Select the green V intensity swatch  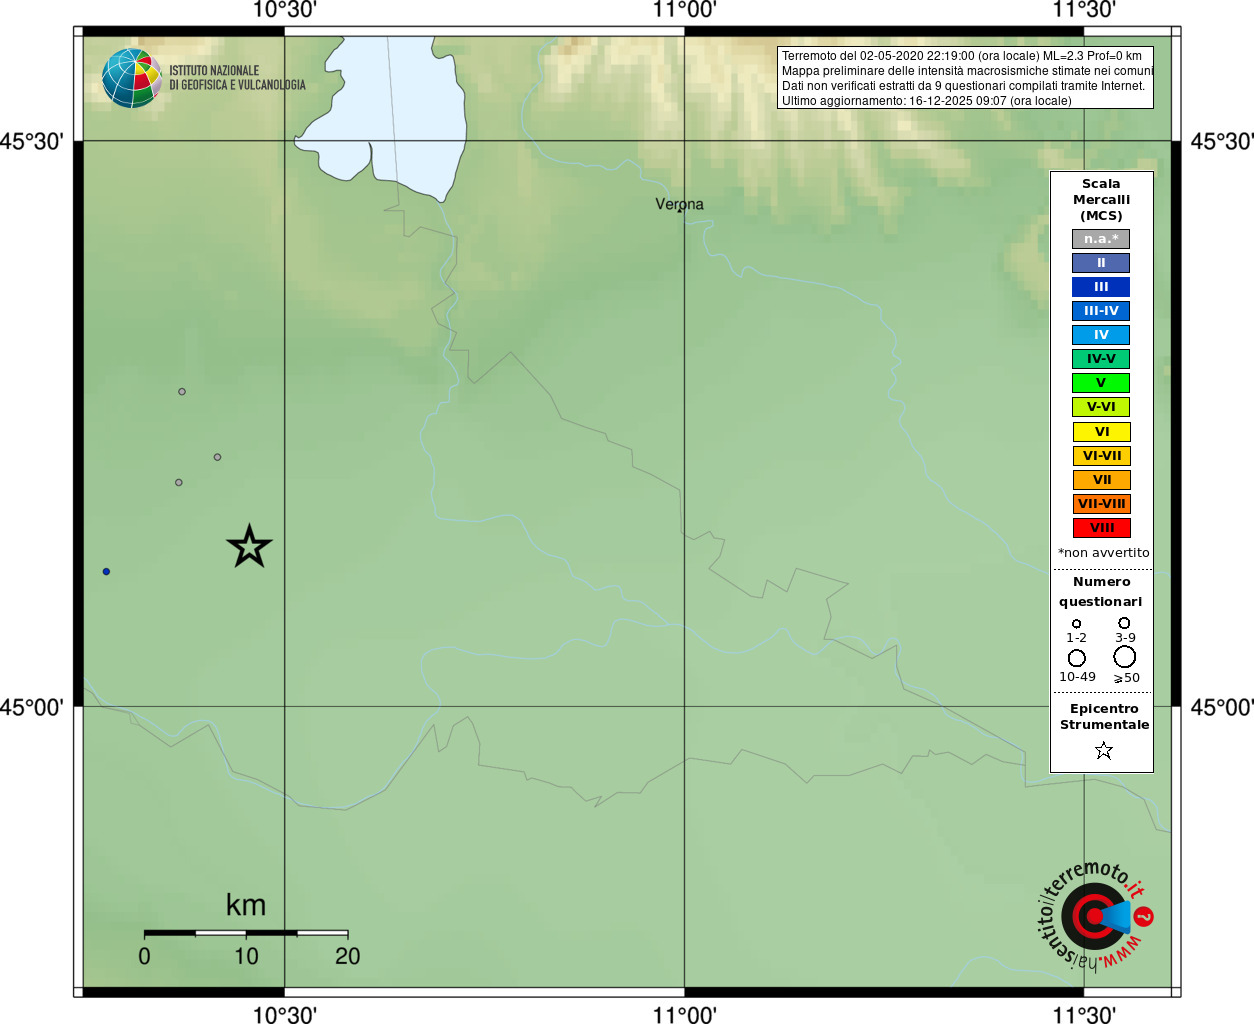(1101, 383)
